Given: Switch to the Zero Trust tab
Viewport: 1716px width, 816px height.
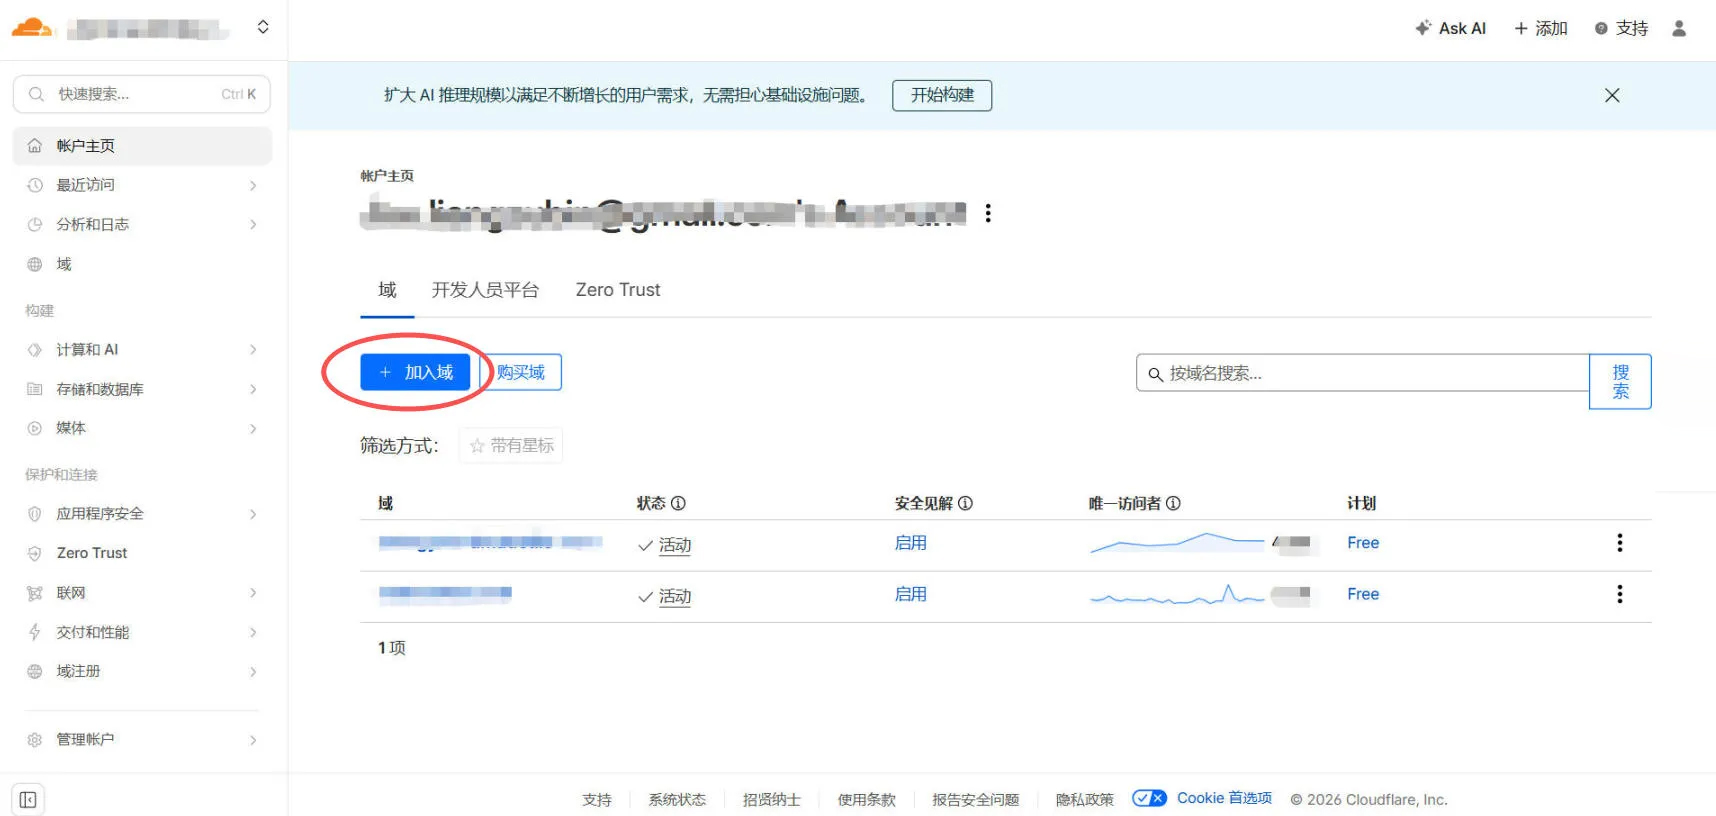Looking at the screenshot, I should [617, 290].
